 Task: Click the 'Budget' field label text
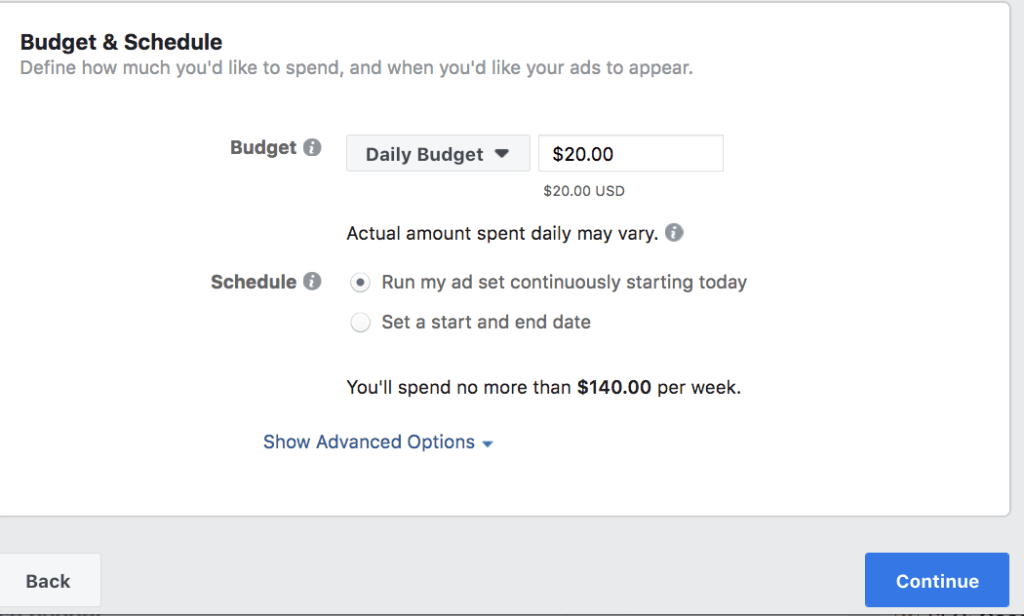(263, 148)
